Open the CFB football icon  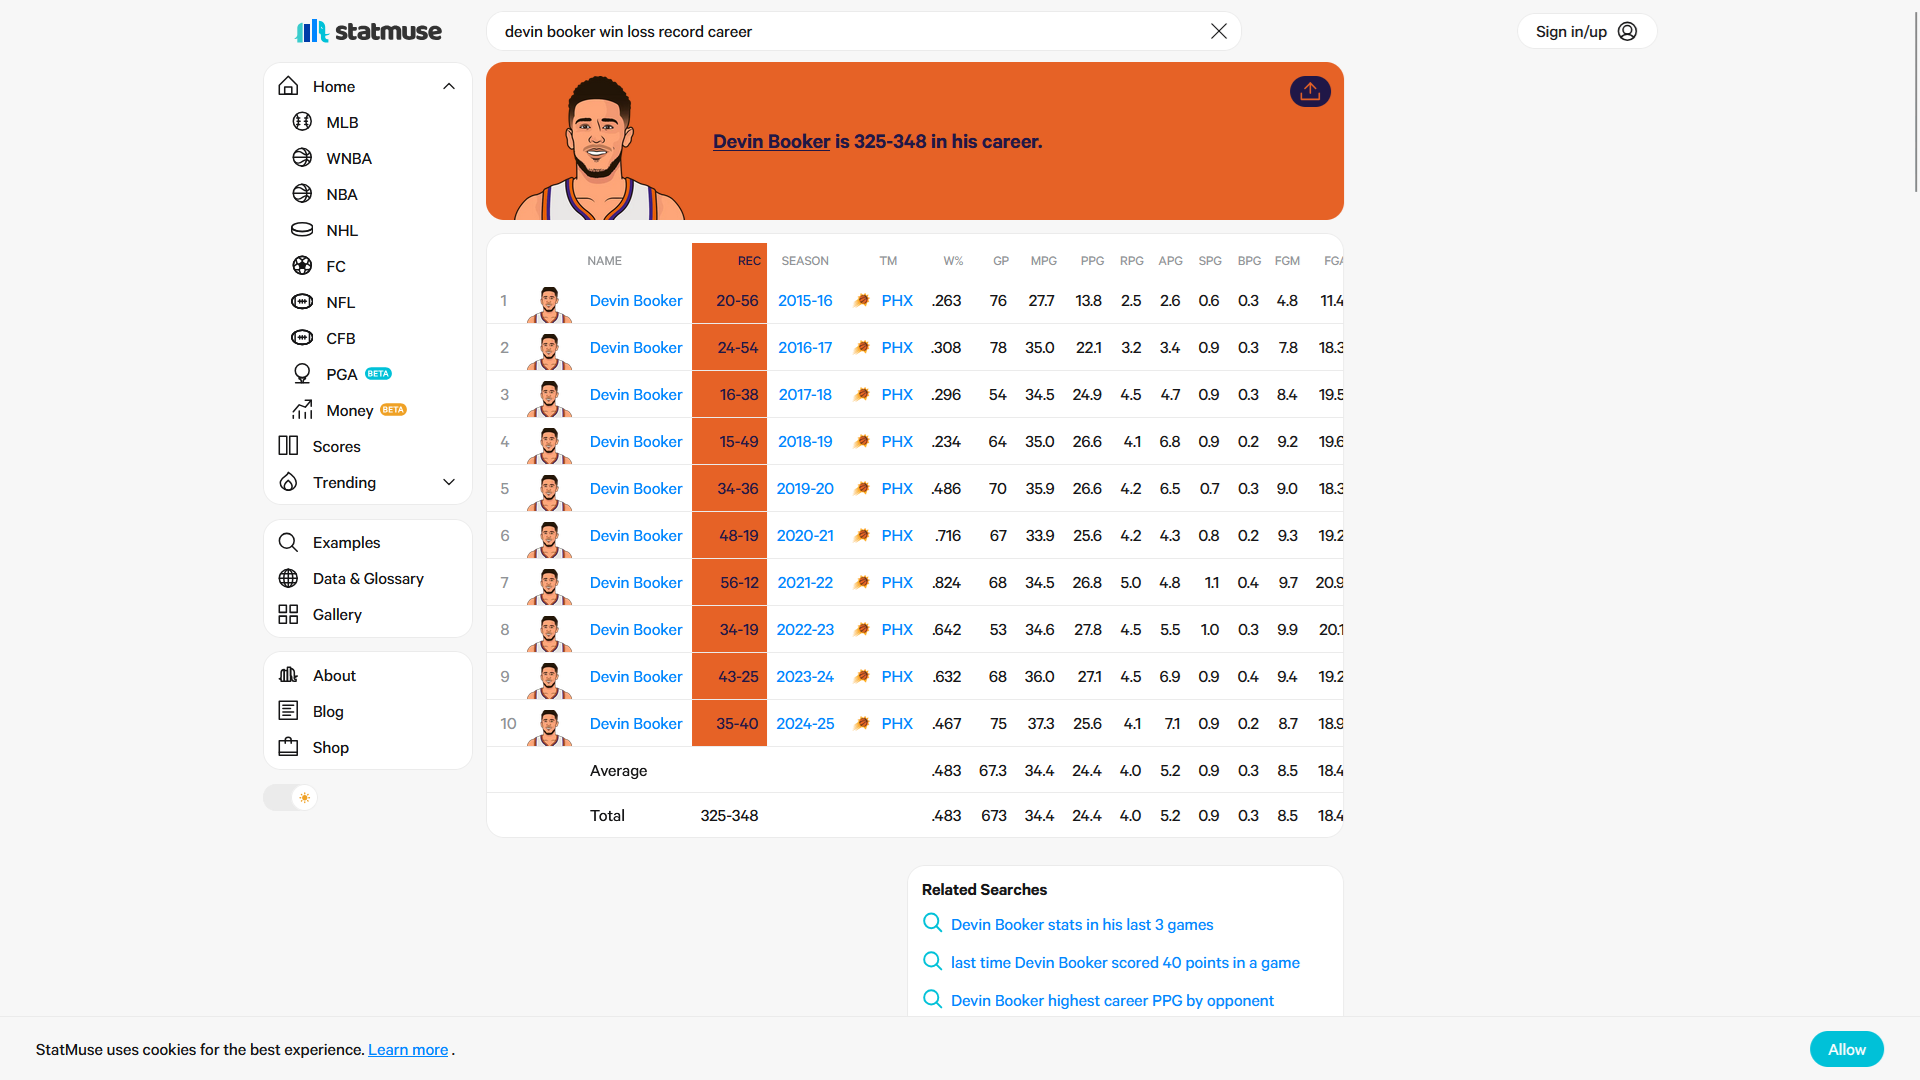pos(302,338)
